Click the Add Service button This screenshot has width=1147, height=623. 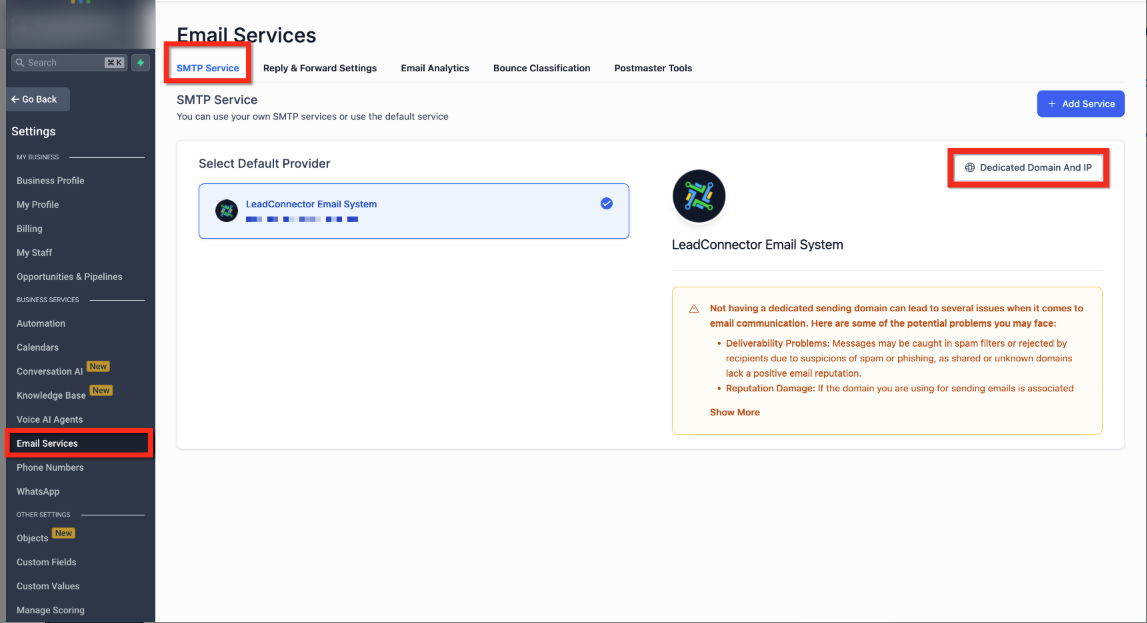[1080, 103]
